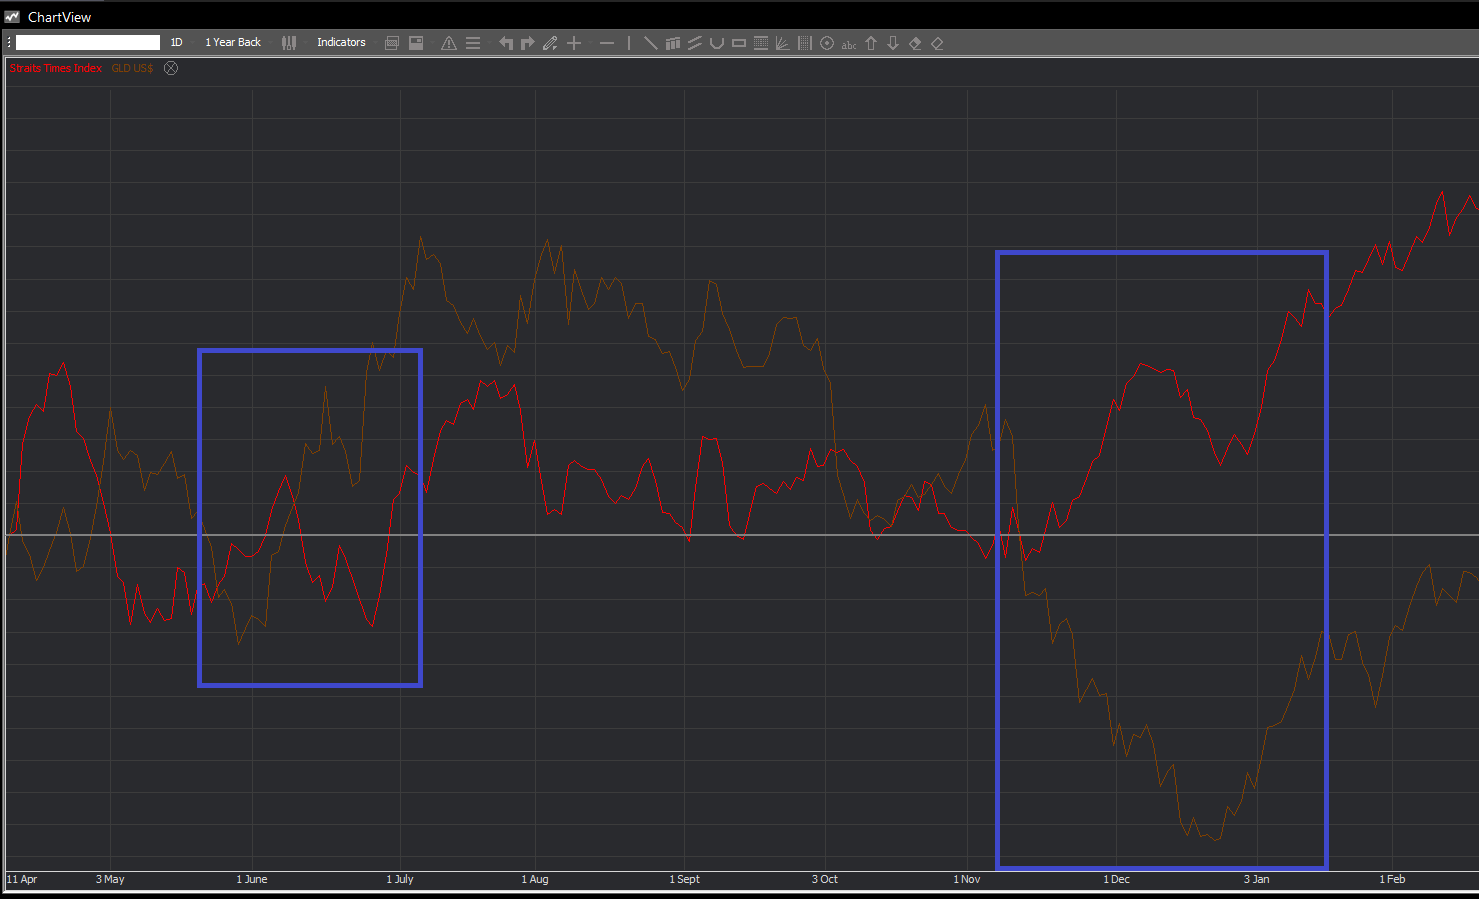Screen dimensions: 1479x899
Task: Expand the 1 Year Back range dropdown
Action: [233, 42]
